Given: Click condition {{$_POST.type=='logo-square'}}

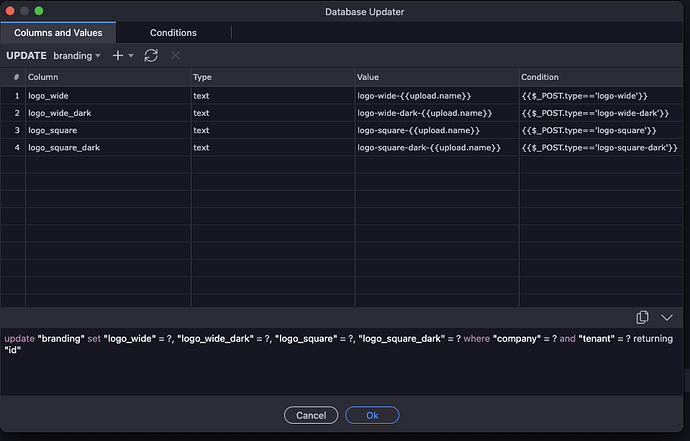Looking at the screenshot, I should pyautogui.click(x=601, y=130).
